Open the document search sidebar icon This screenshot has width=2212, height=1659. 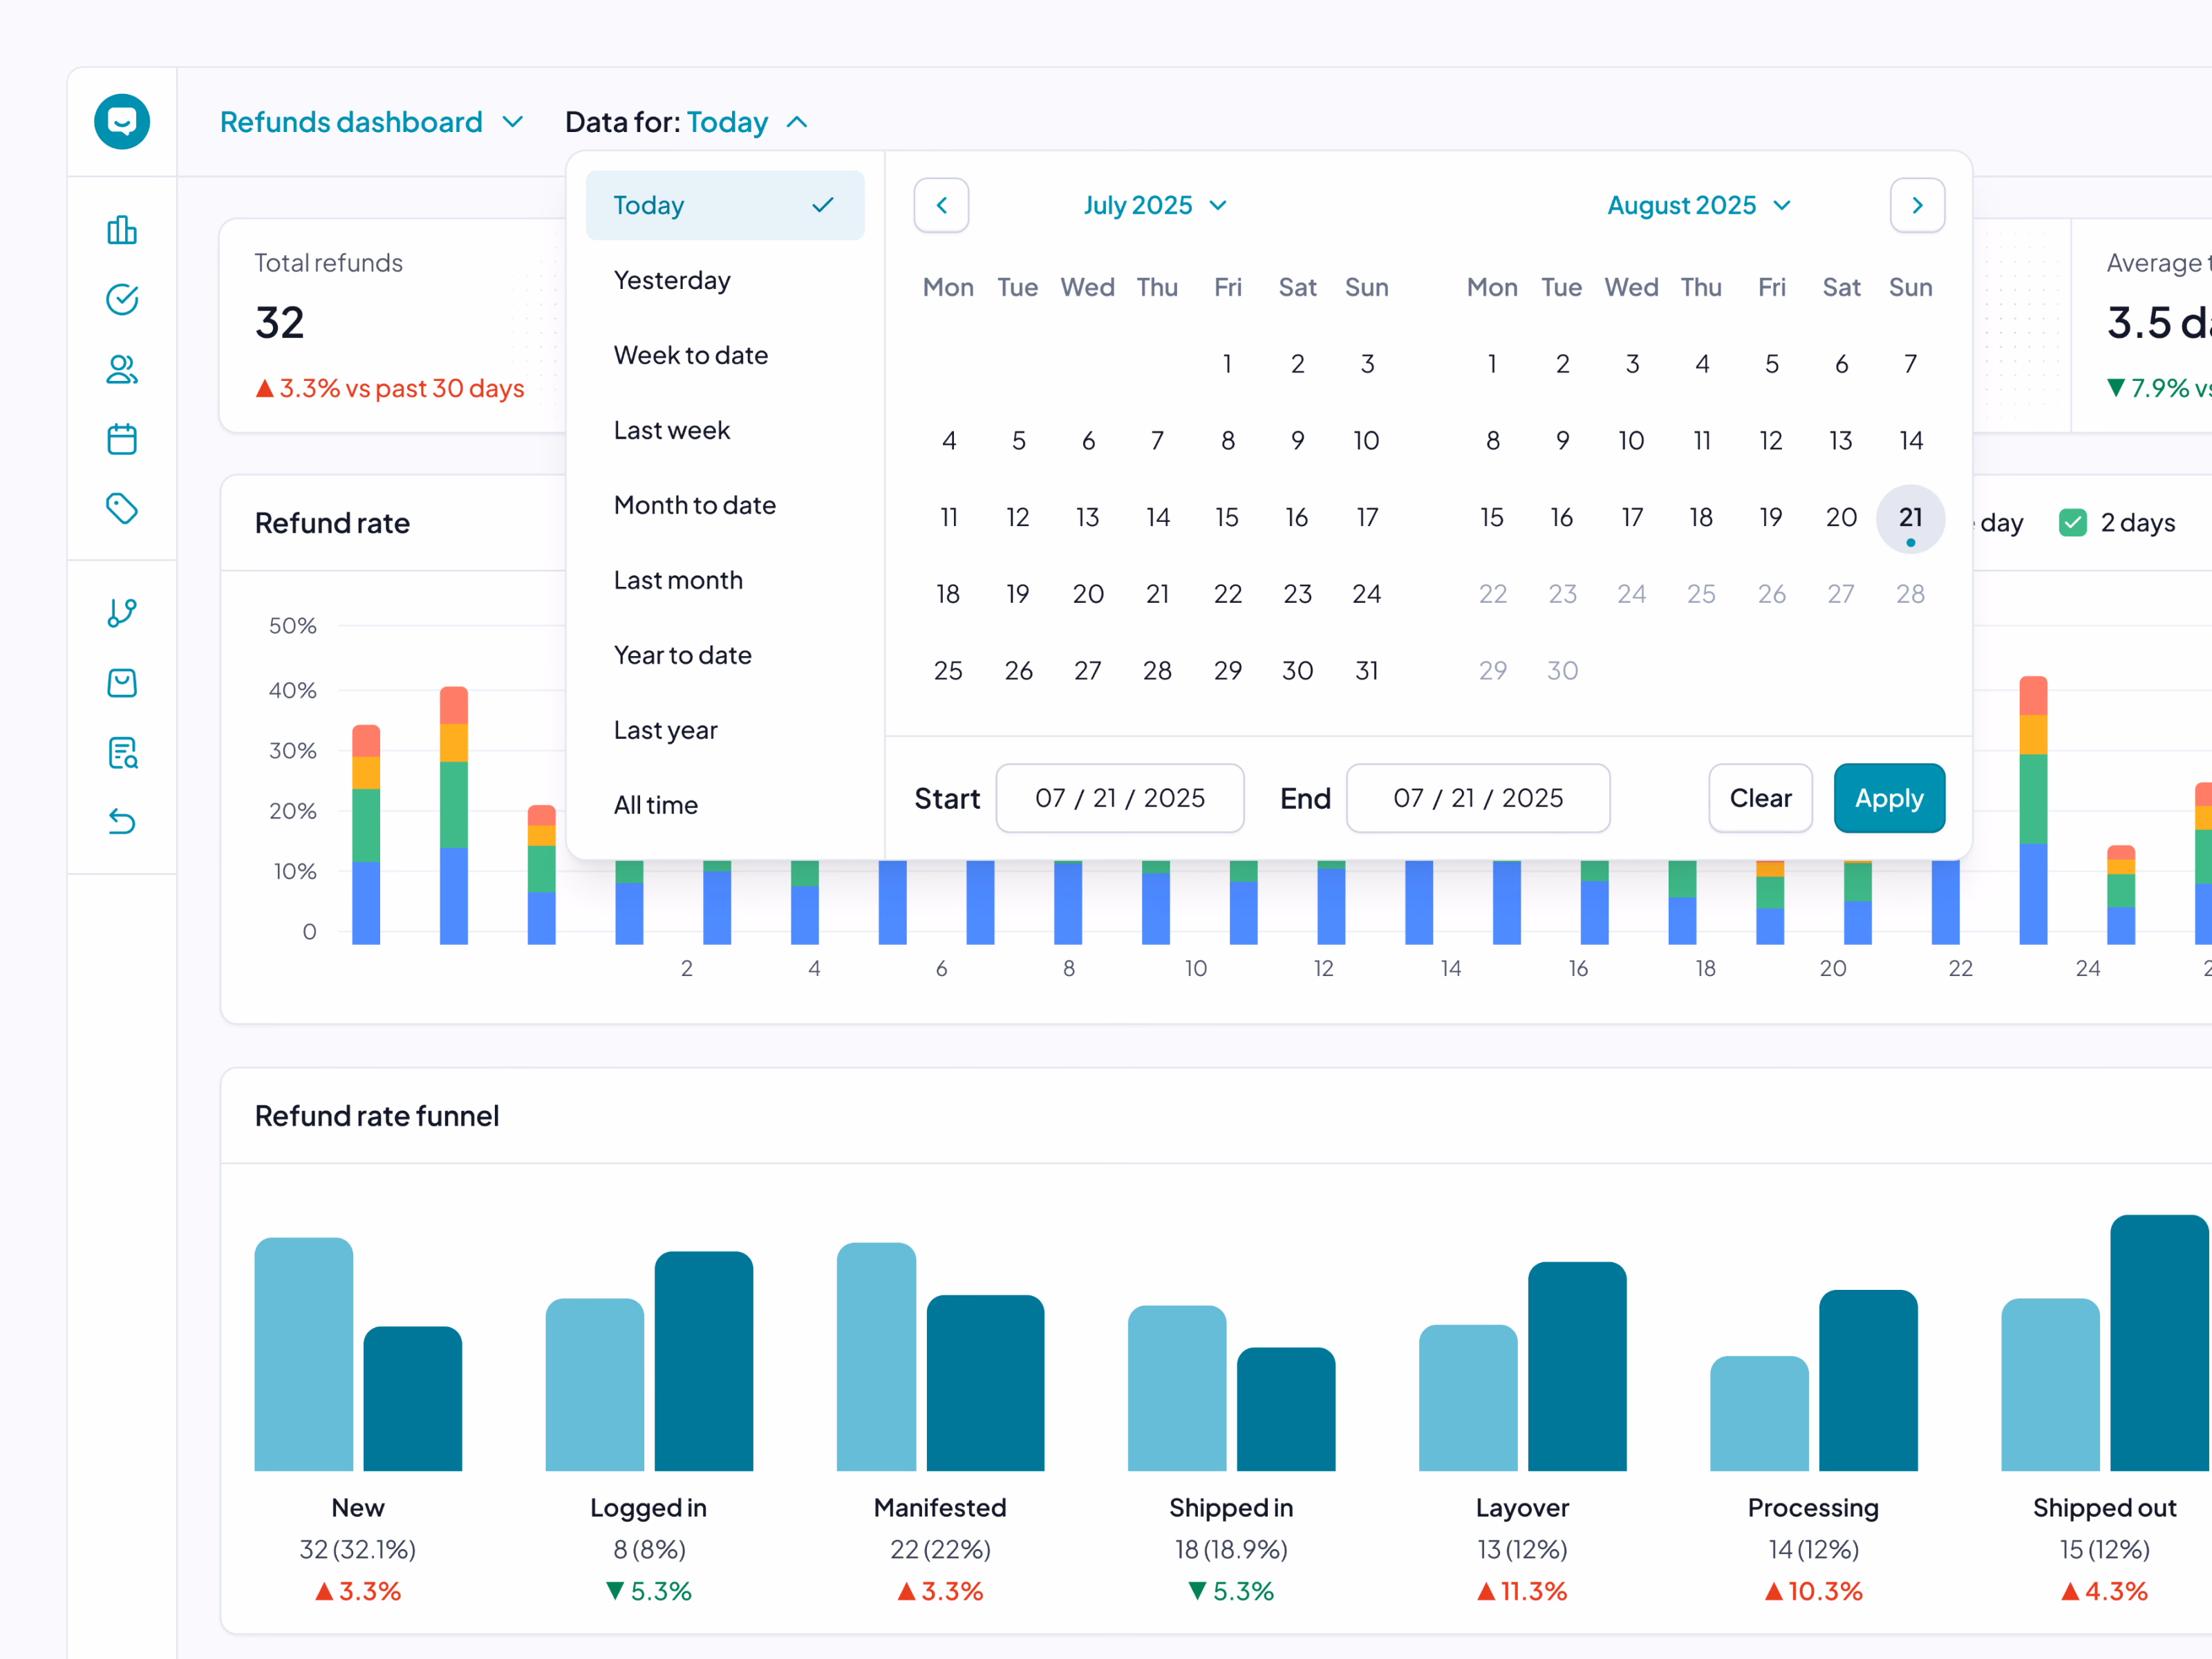[122, 752]
